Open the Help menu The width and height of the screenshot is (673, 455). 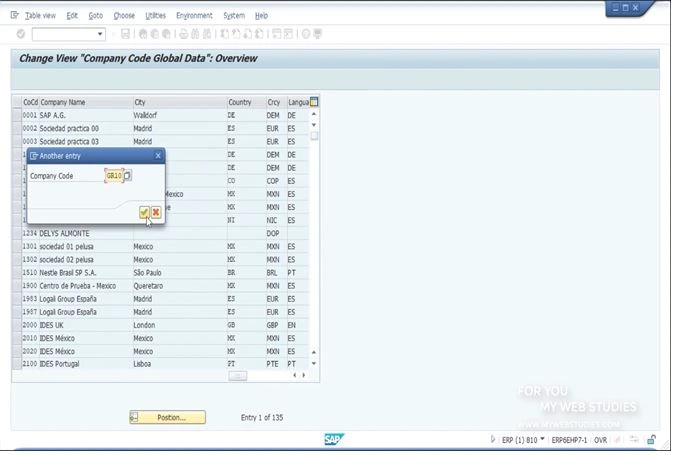(261, 15)
